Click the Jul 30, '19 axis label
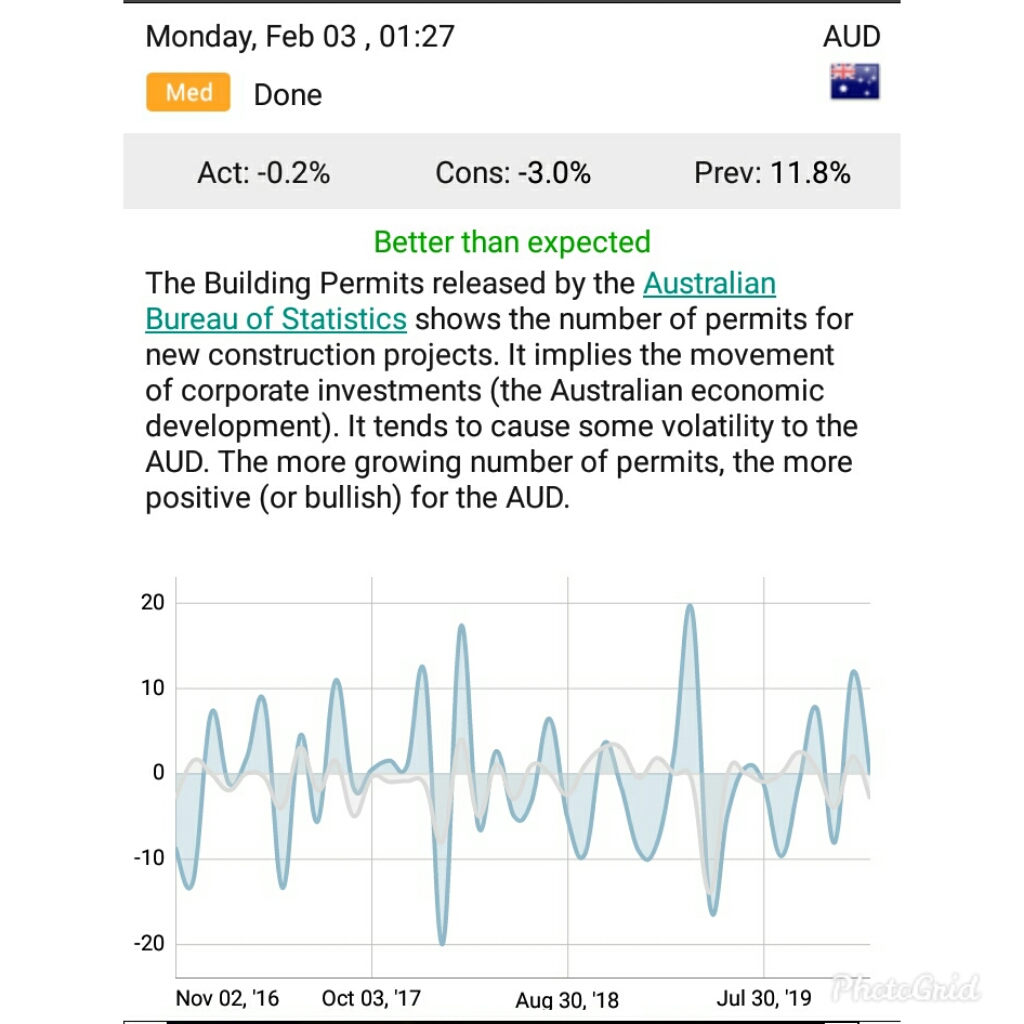This screenshot has height=1024, width=1024. coord(763,998)
